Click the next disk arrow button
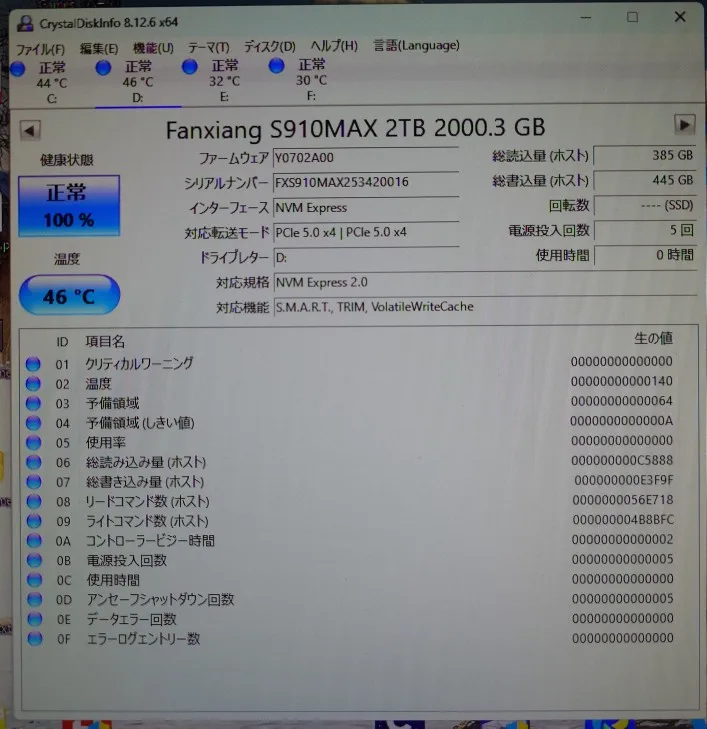The image size is (707, 729). [x=684, y=125]
